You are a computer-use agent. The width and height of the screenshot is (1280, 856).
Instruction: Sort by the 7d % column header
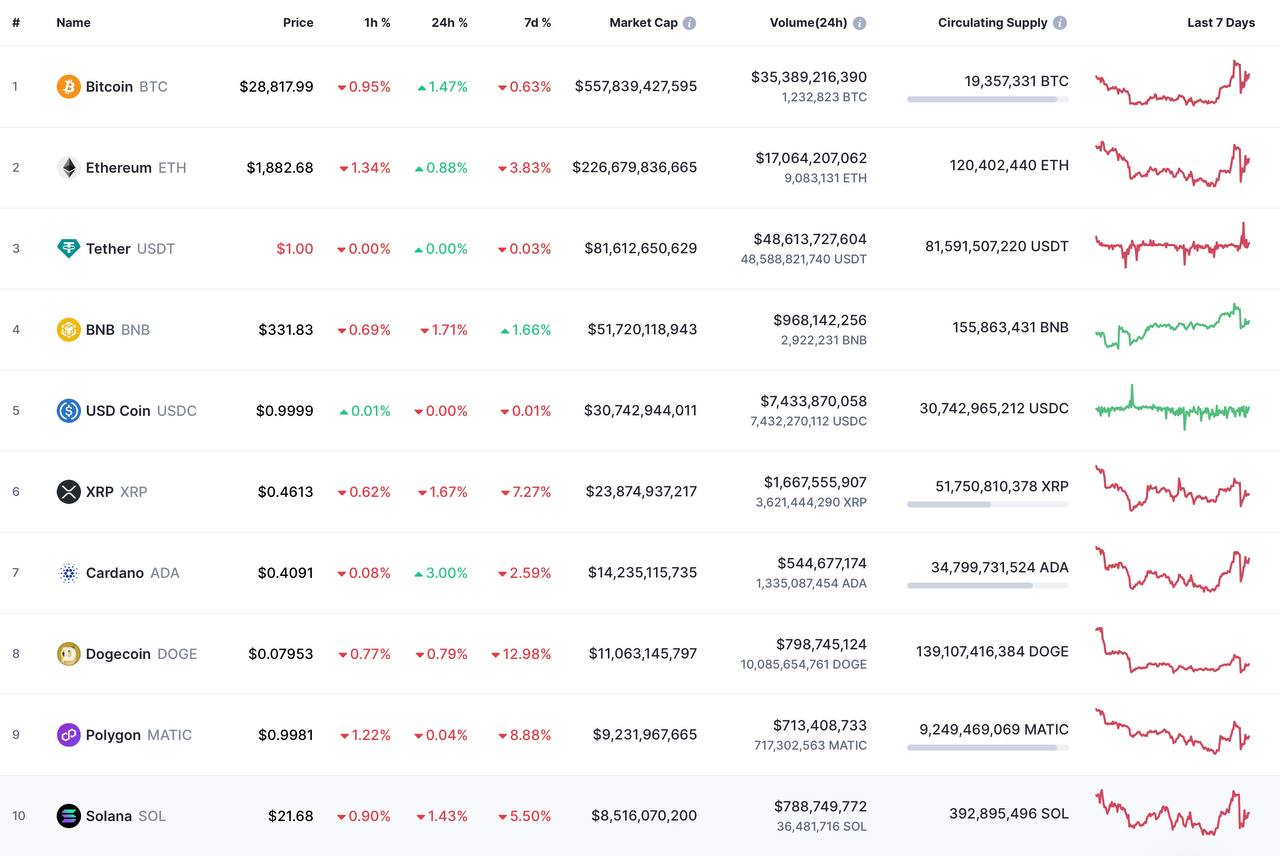(537, 22)
